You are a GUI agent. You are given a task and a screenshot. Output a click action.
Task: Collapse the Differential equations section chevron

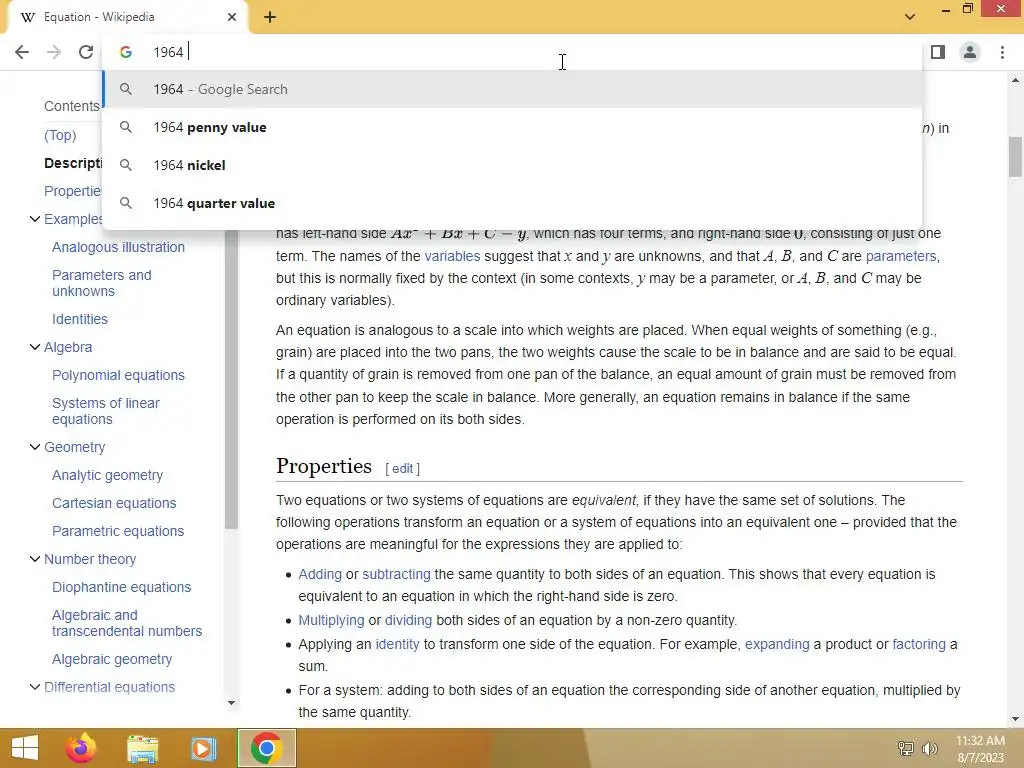[x=35, y=687]
